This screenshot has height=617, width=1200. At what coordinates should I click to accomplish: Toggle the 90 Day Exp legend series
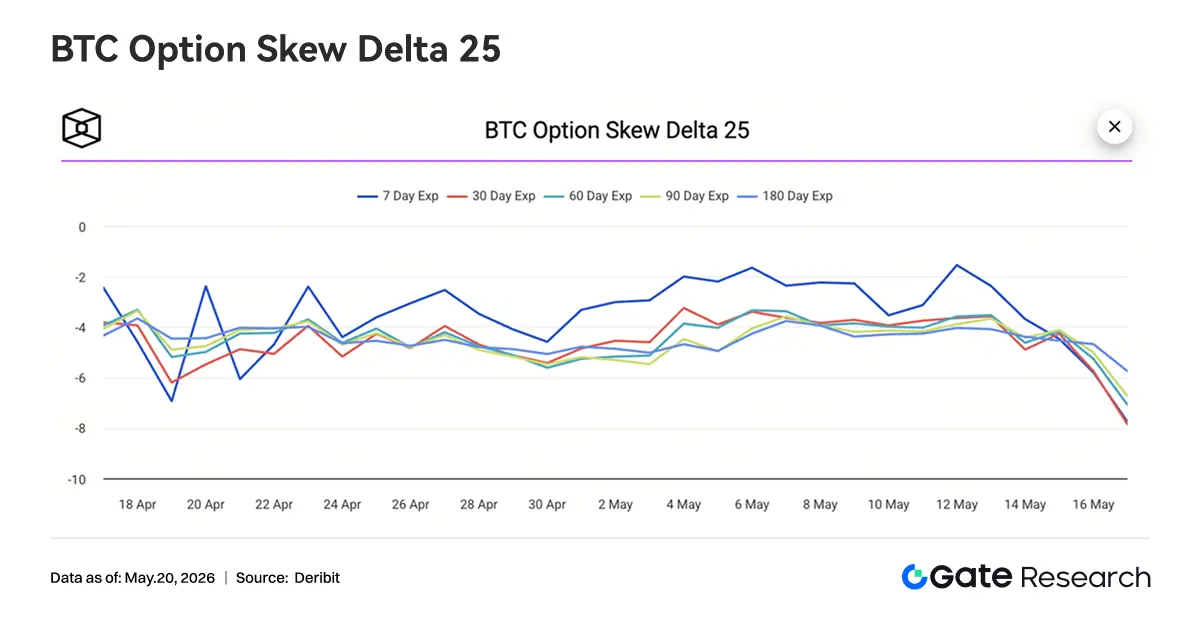[x=686, y=196]
